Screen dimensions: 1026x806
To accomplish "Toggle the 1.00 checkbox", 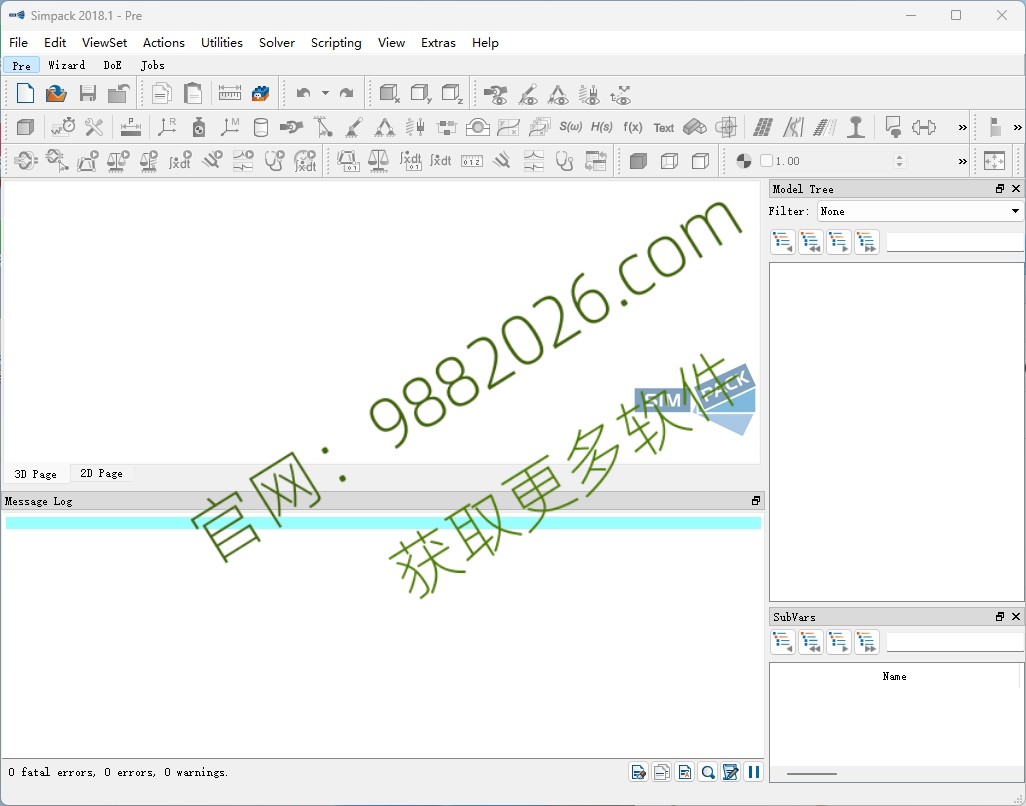I will tap(766, 161).
